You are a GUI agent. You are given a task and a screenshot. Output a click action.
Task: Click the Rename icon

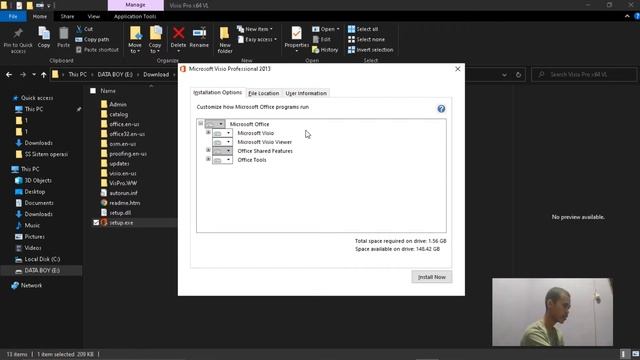pos(199,33)
